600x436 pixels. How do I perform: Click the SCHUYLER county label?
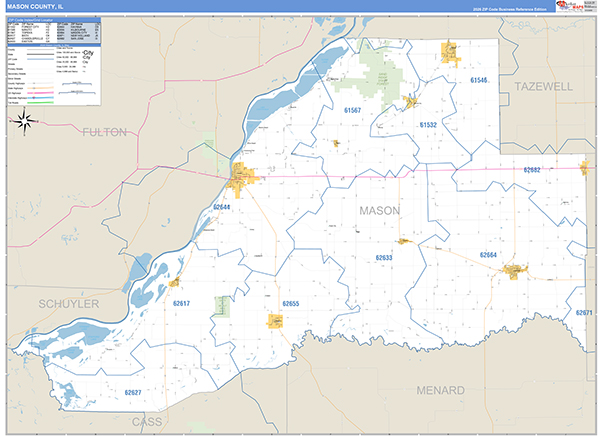68,303
